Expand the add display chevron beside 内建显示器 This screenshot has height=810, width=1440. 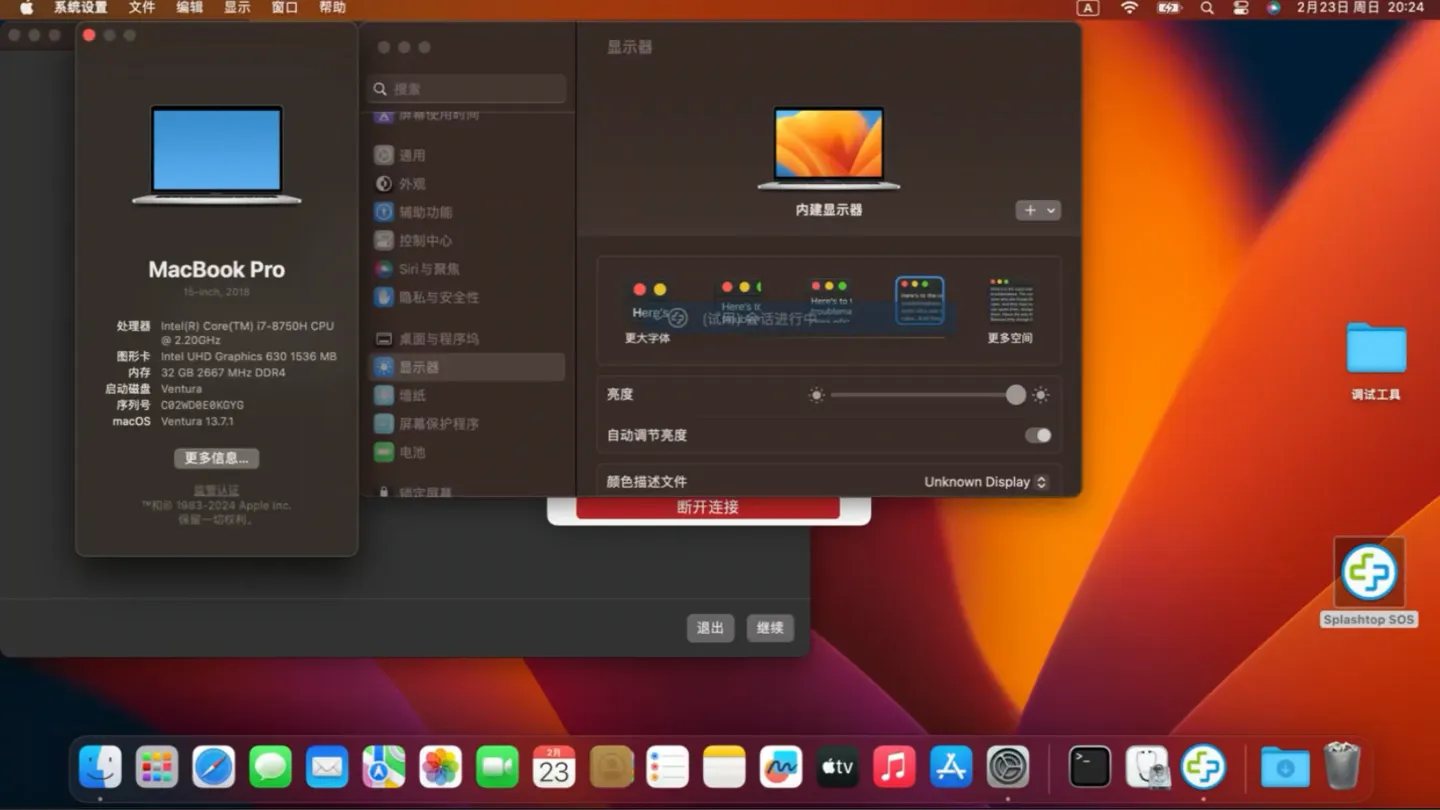(x=1050, y=210)
